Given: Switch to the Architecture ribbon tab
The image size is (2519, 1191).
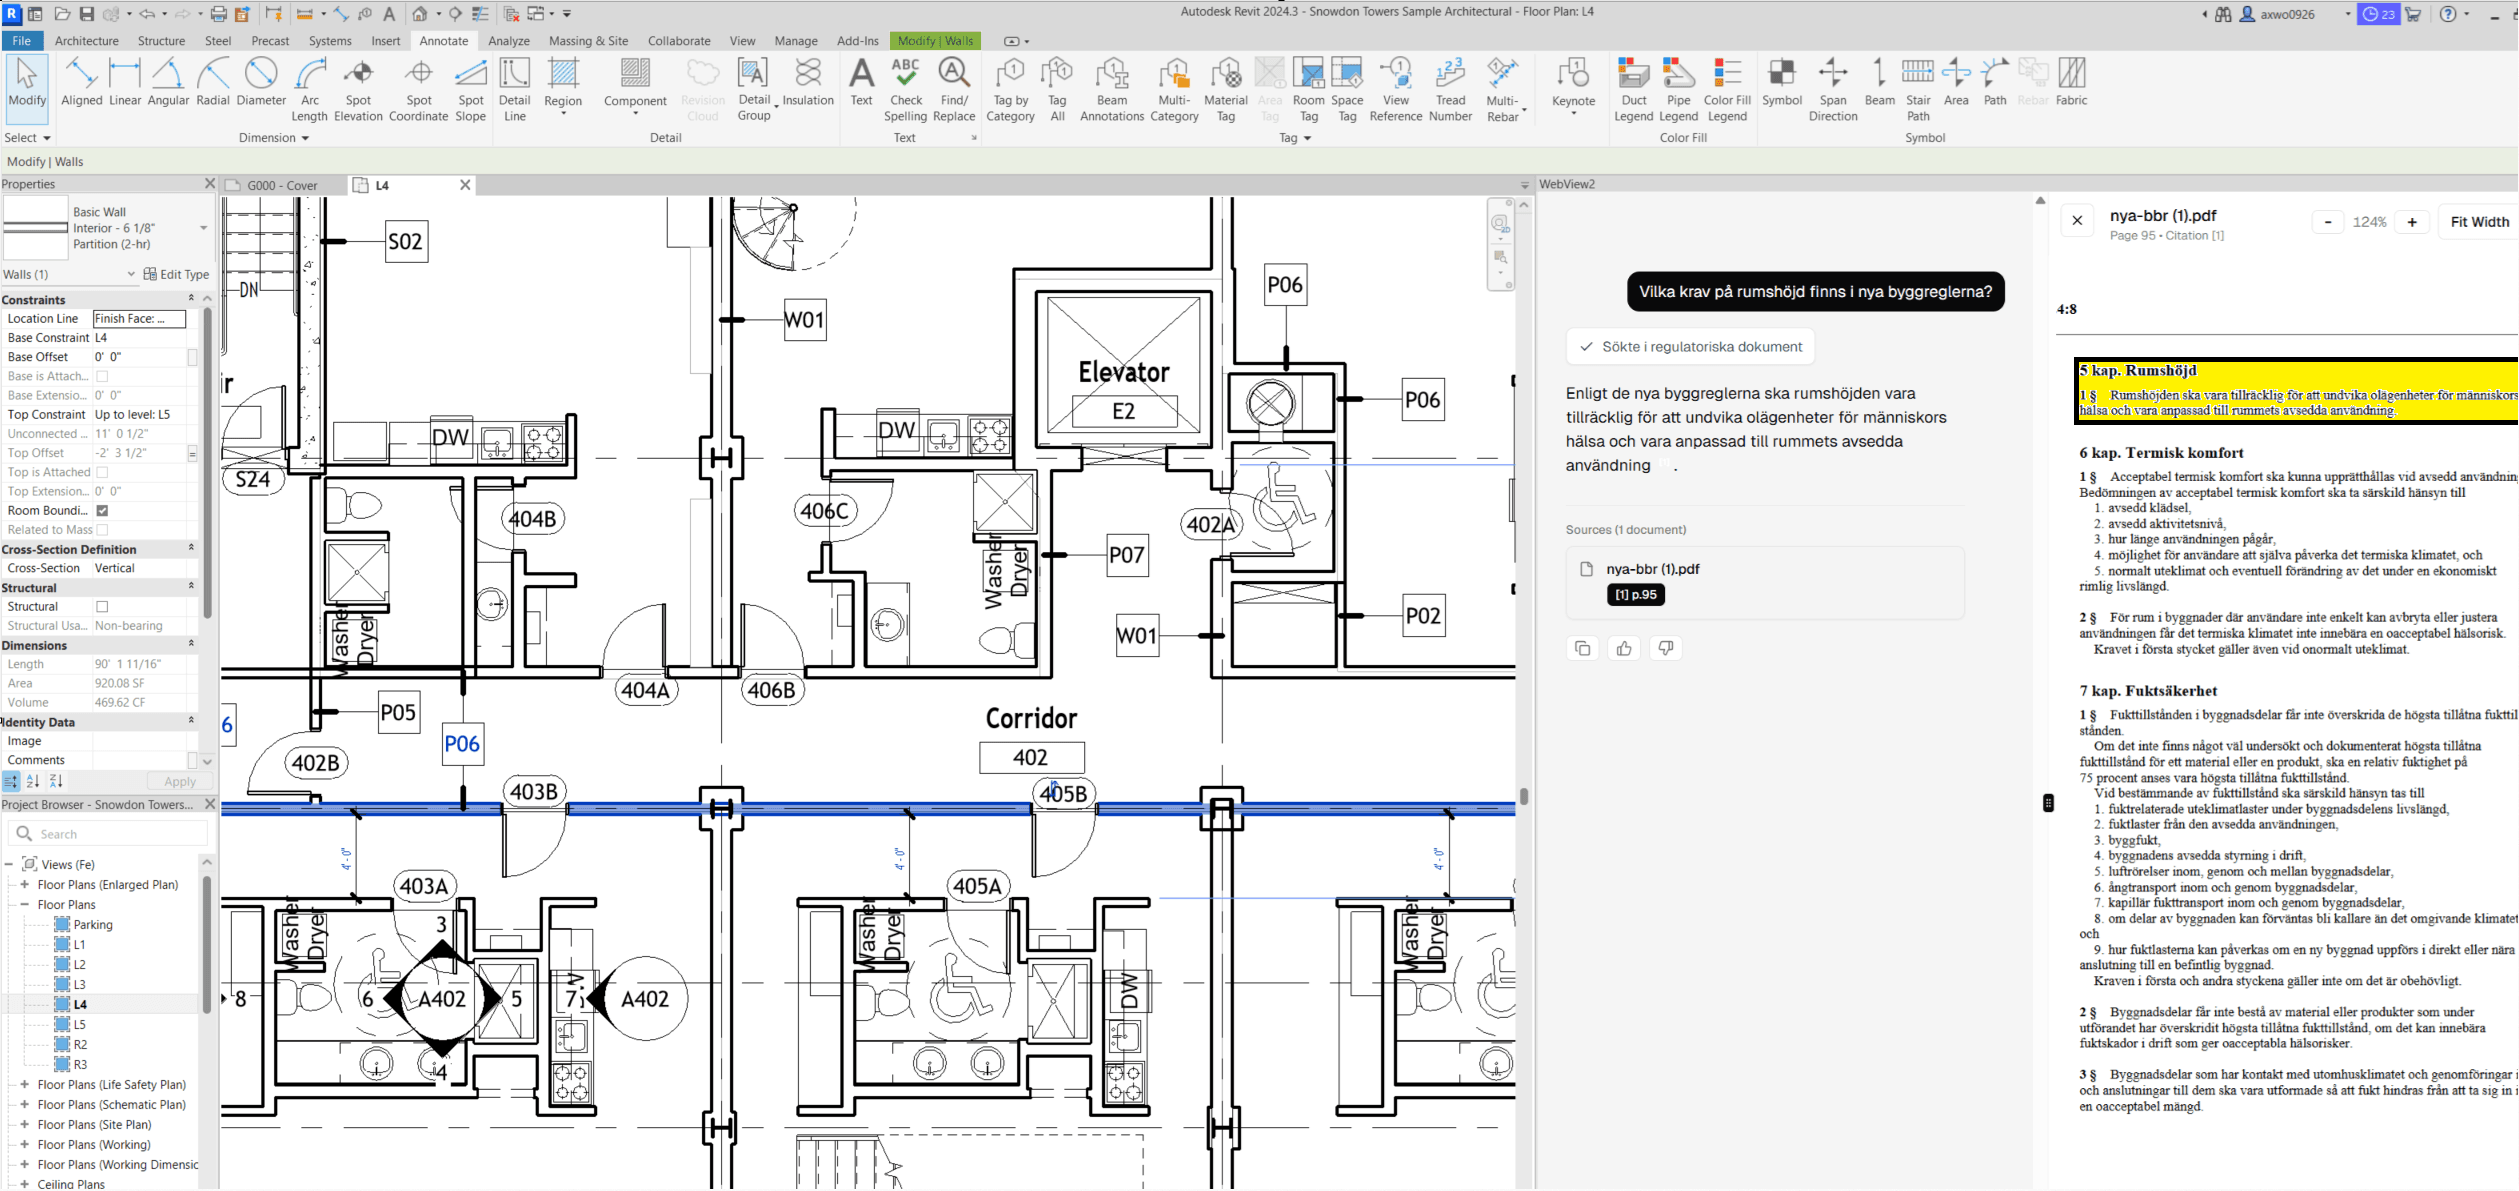Looking at the screenshot, I should (x=86, y=41).
